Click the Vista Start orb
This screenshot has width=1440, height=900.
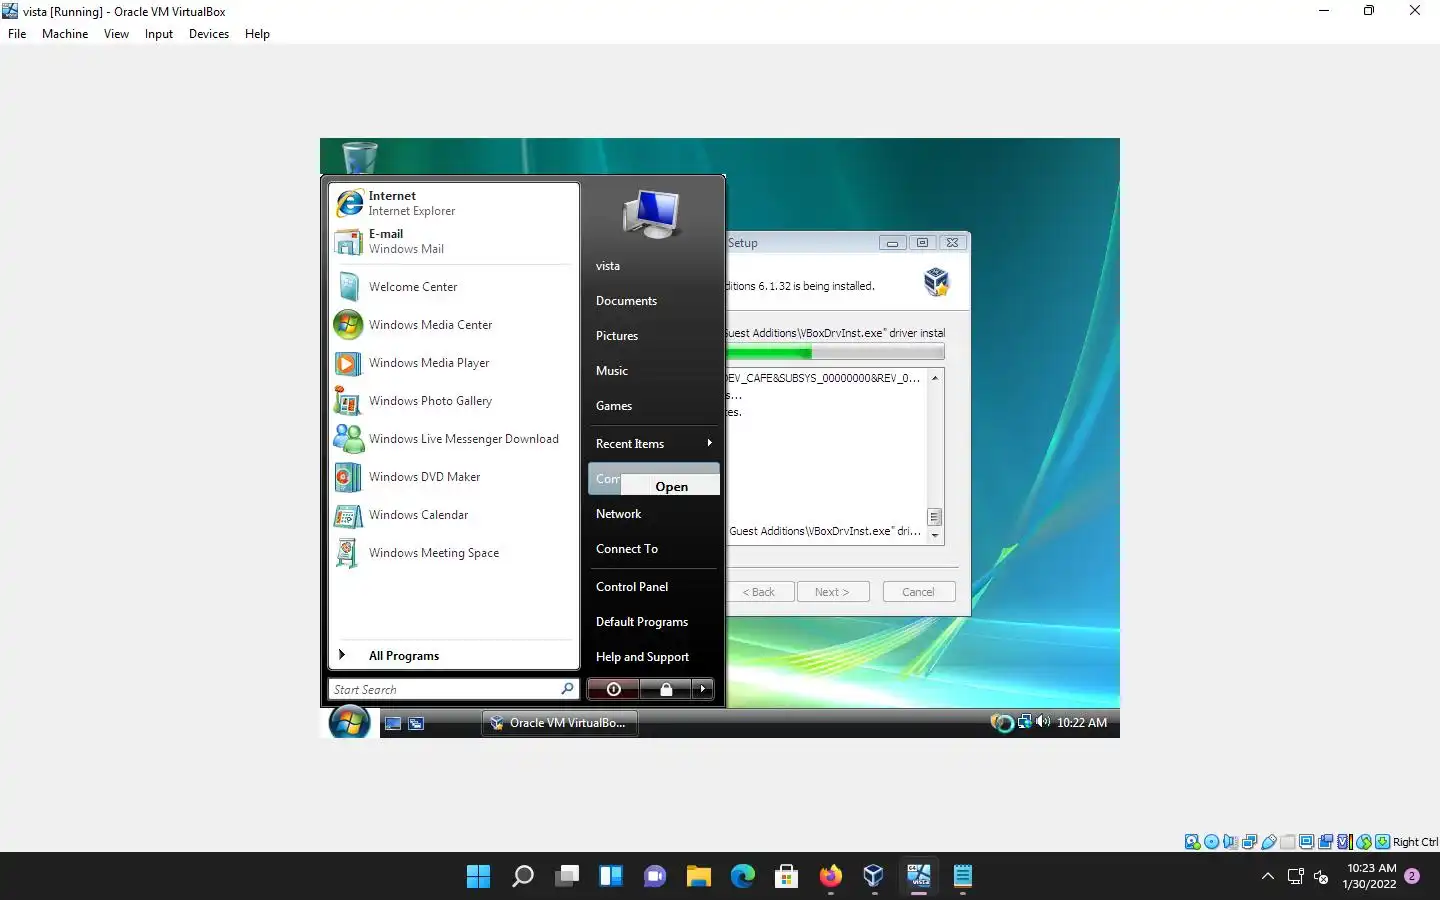(349, 722)
